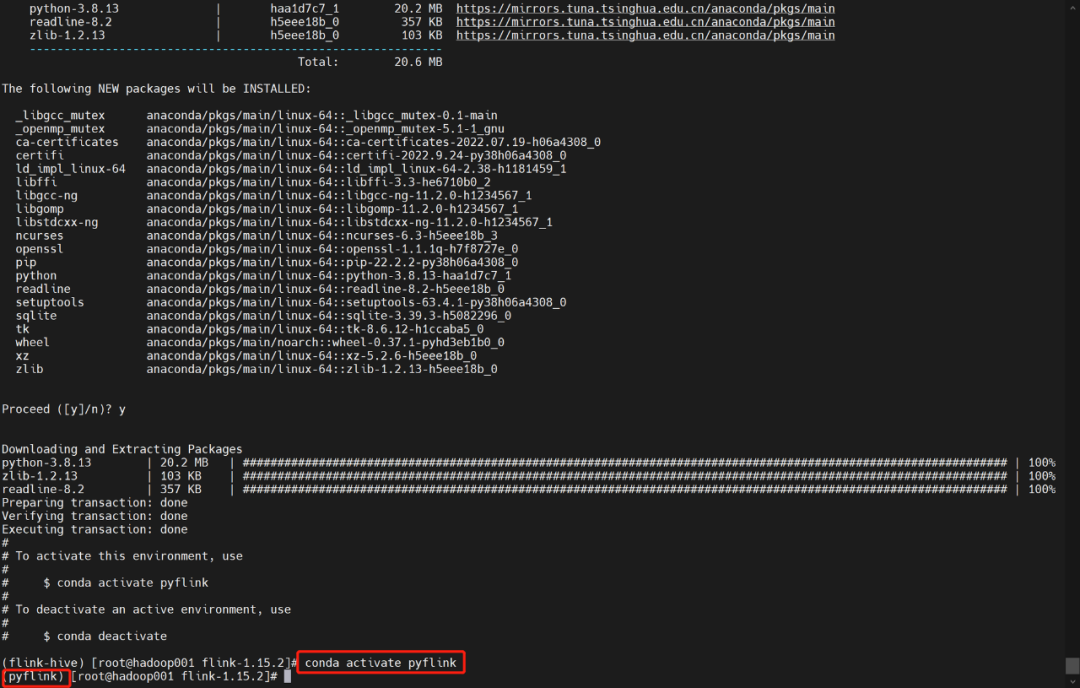This screenshot has height=688, width=1080.
Task: Click the 'libgomp' package name
Action: pyautogui.click(x=39, y=209)
